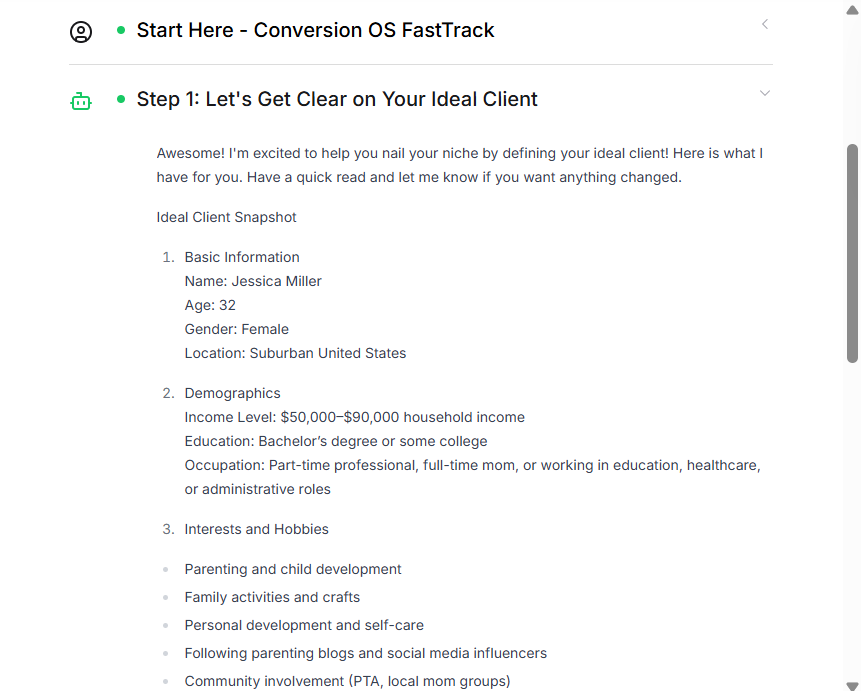
Task: Expand the Start Here section using its chevron
Action: (x=765, y=24)
